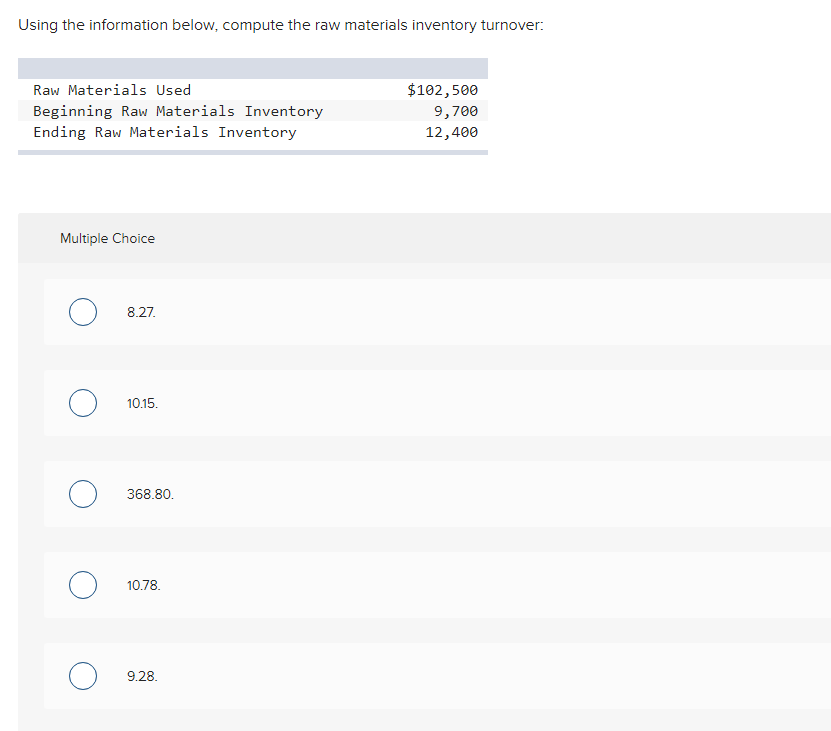Select the radio button for 8.27
This screenshot has width=831, height=731.
(x=83, y=312)
